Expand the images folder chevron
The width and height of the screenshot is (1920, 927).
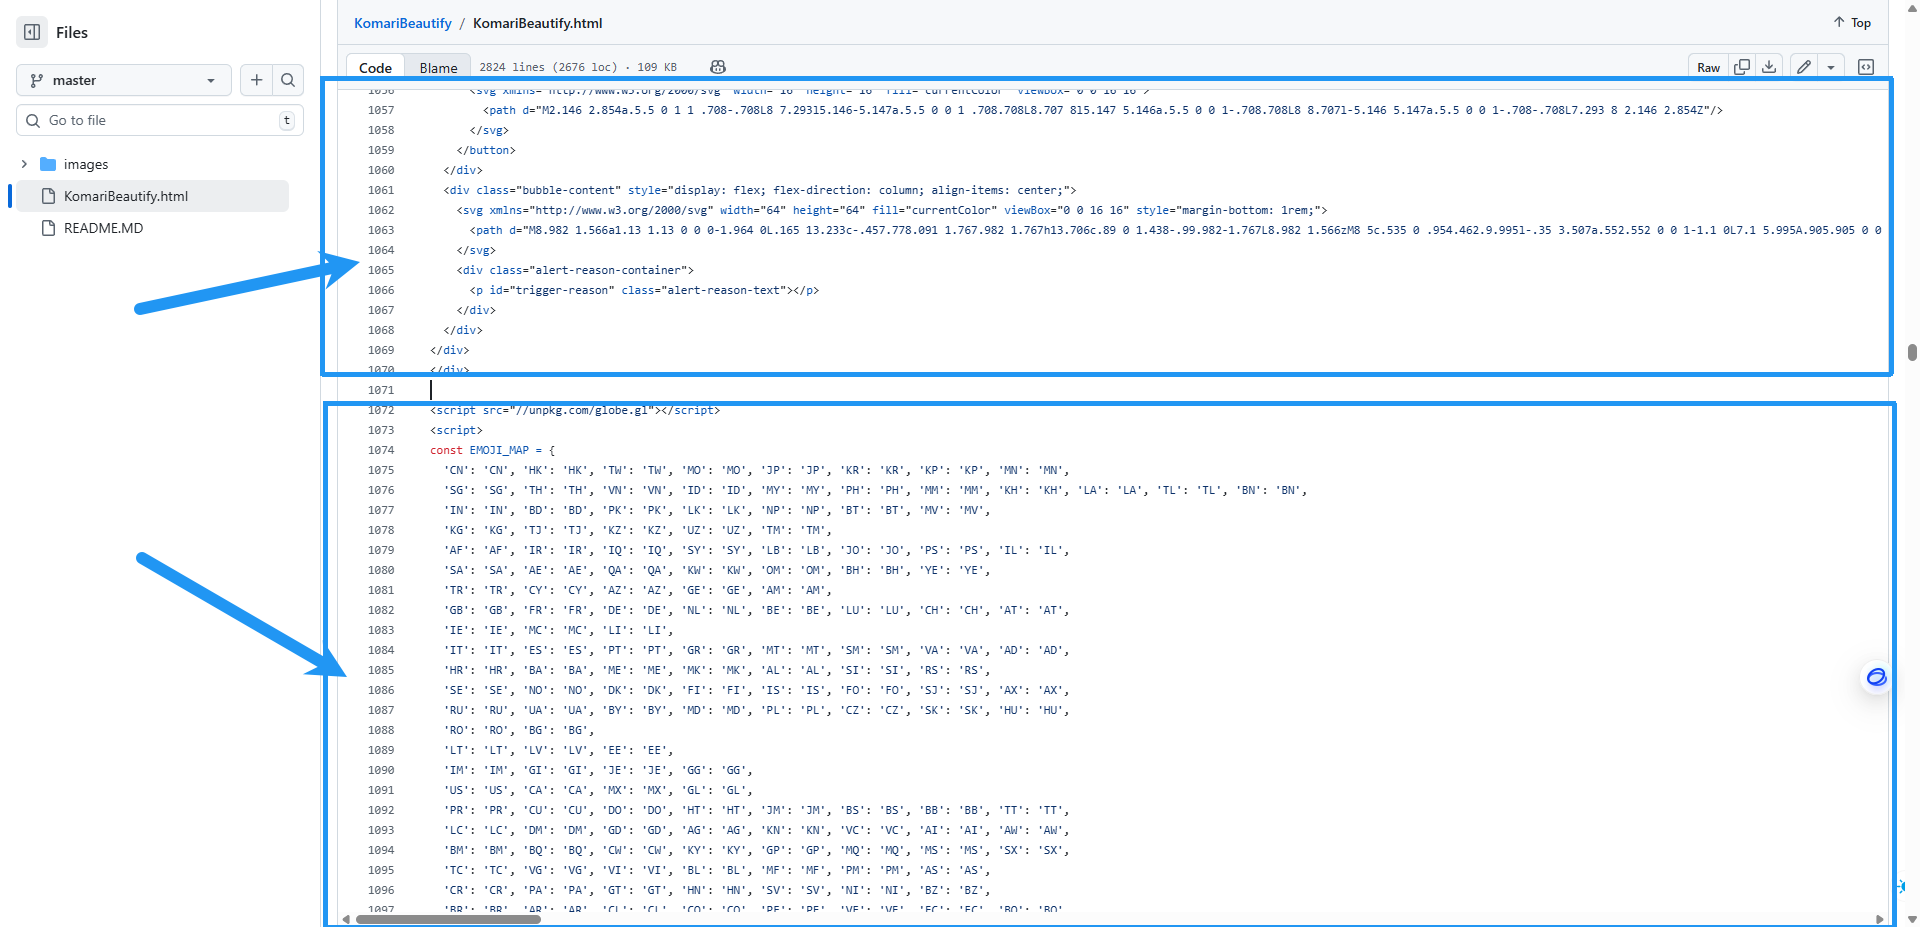click(x=24, y=164)
